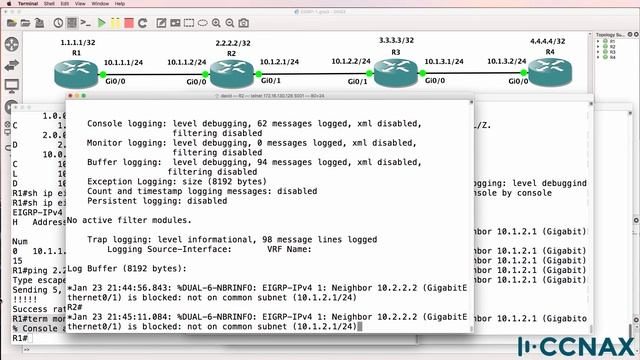Click the 1.1.1.1/32 label above R1
Screen dimensions: 640x360
coord(78,42)
